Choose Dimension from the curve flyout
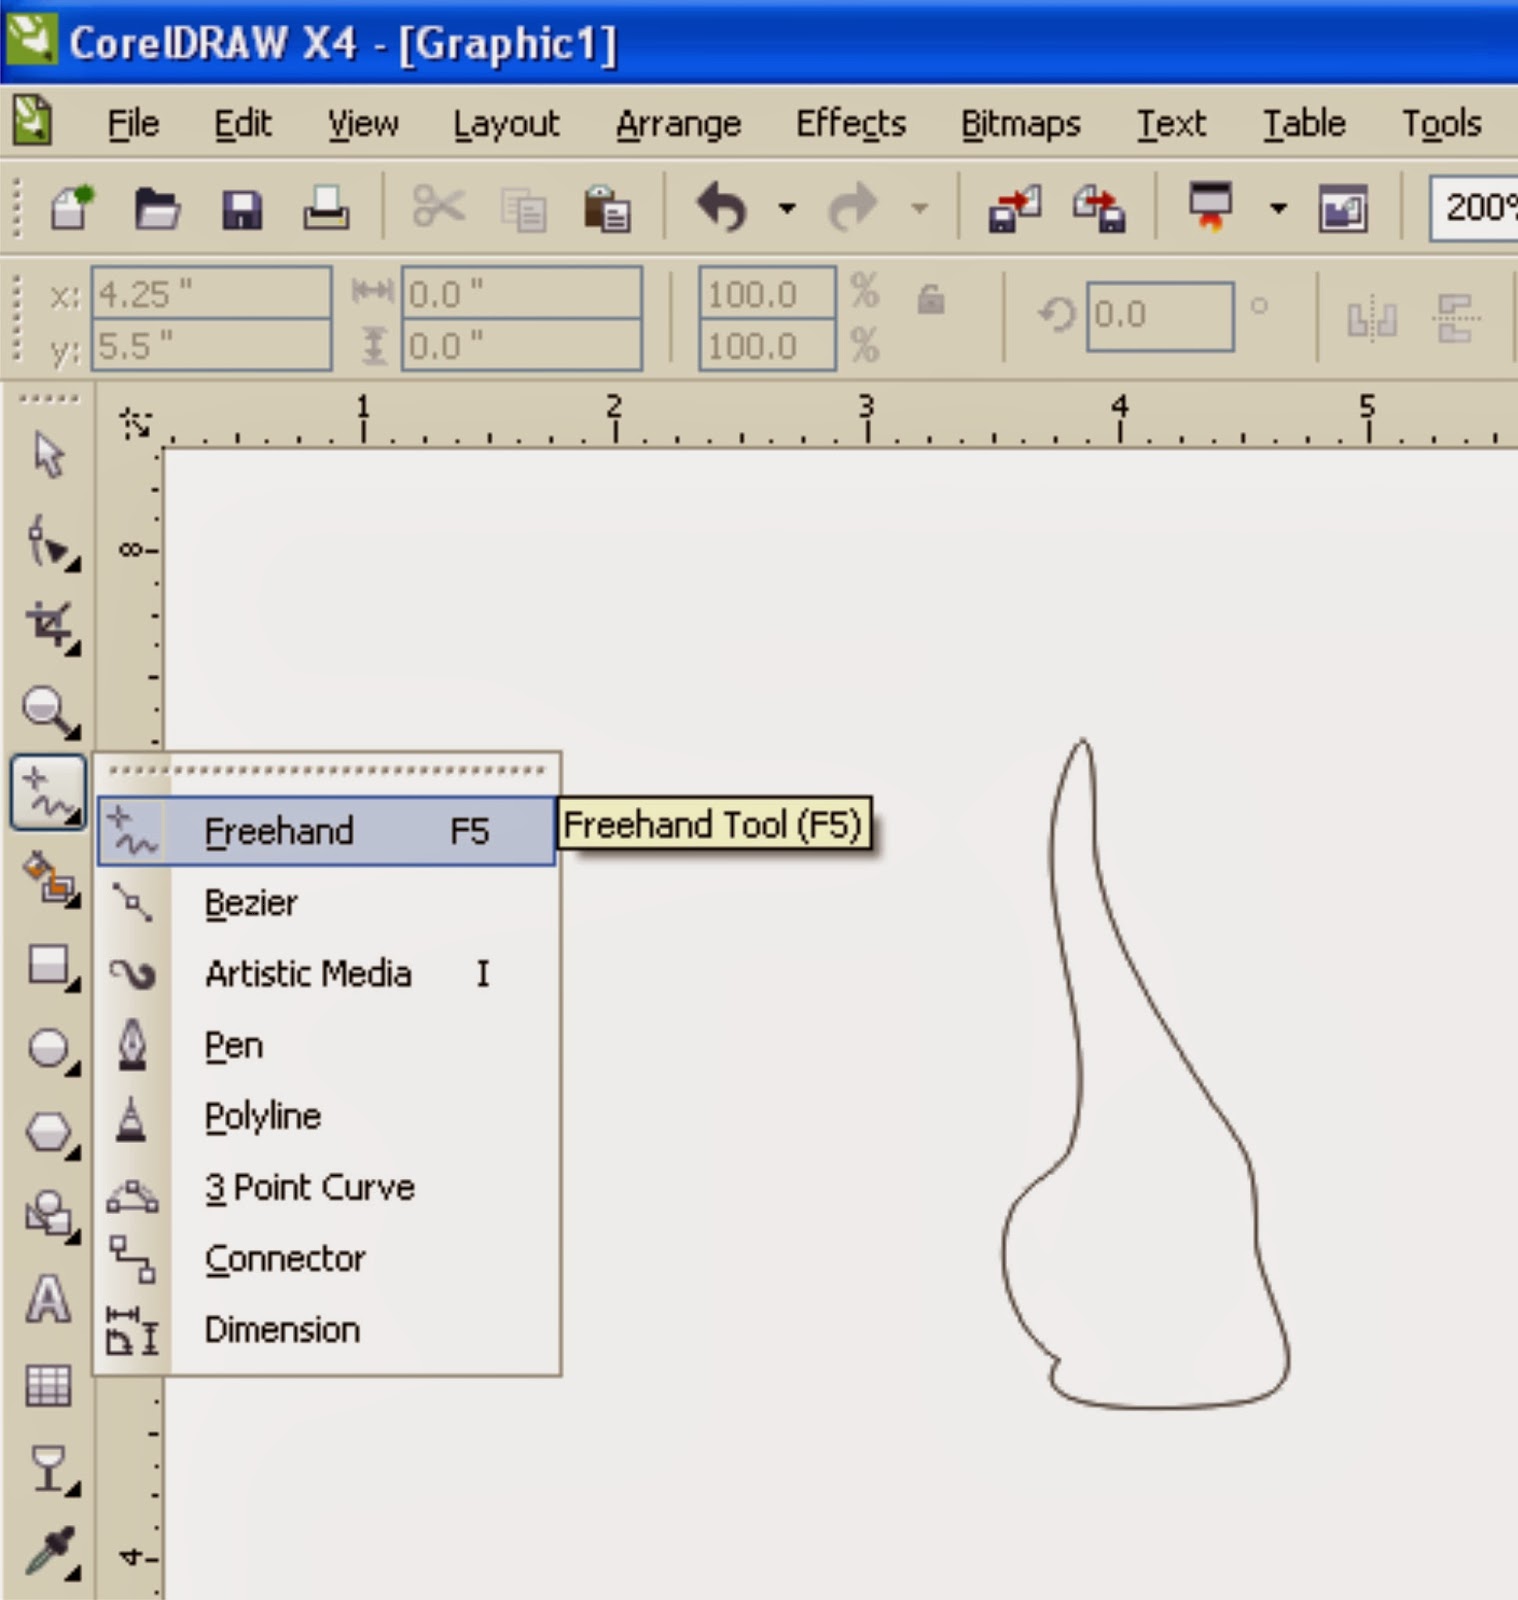Image resolution: width=1518 pixels, height=1600 pixels. tap(326, 1329)
